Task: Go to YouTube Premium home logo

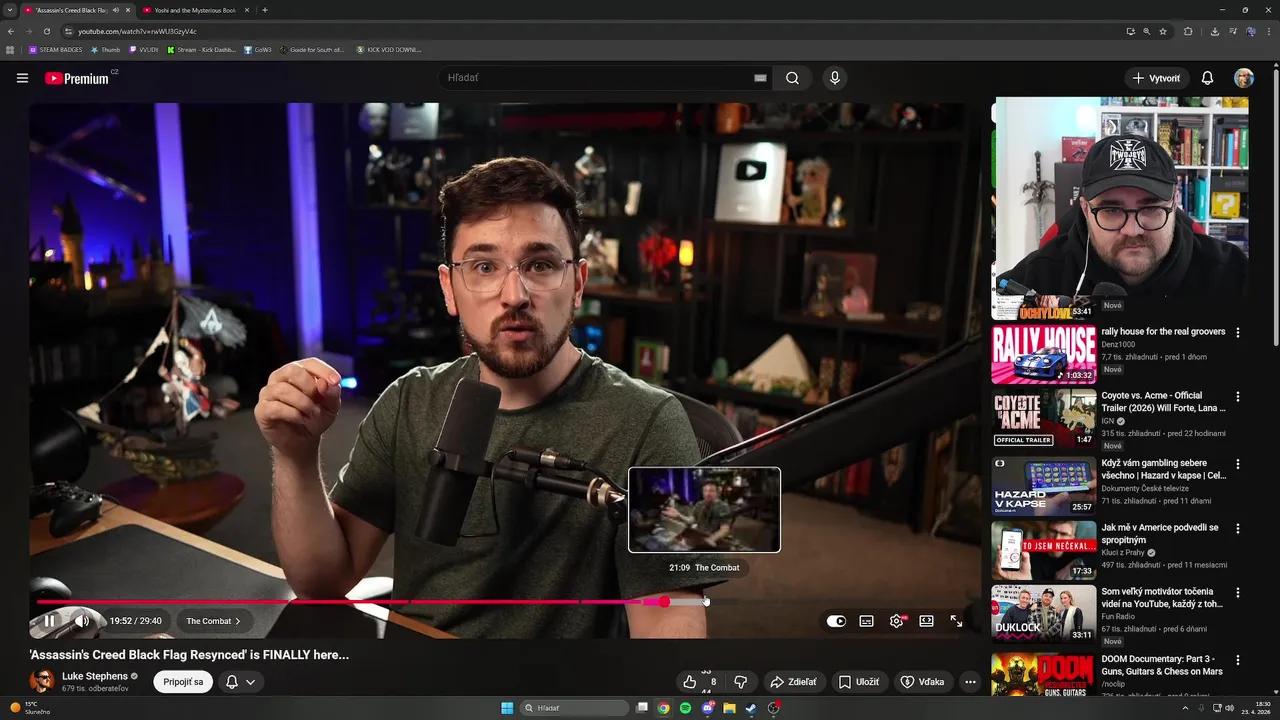Action: point(77,78)
